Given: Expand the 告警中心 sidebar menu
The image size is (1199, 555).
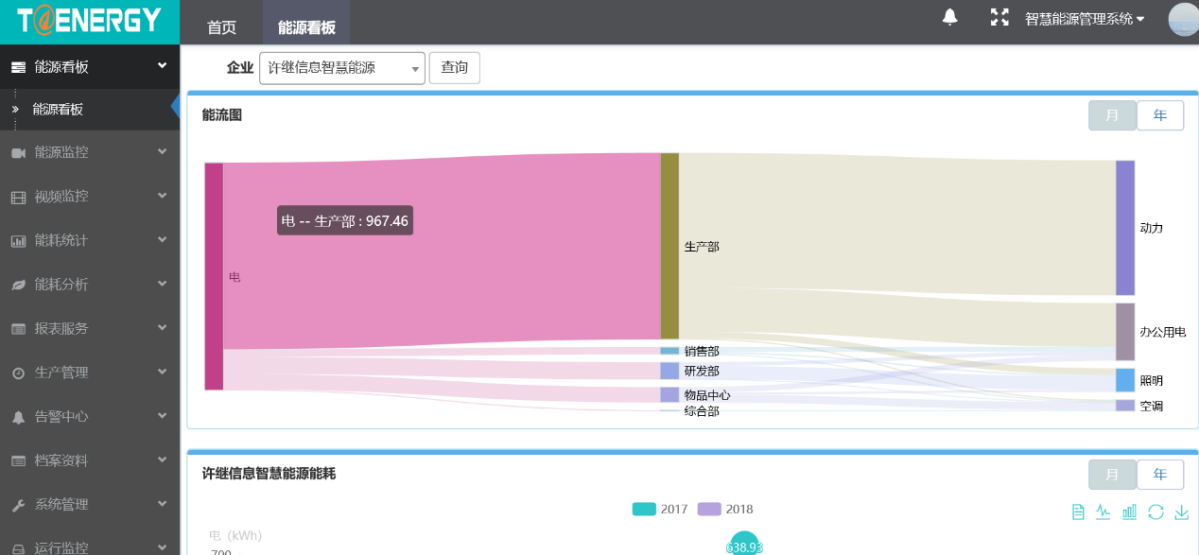Looking at the screenshot, I should click(x=90, y=416).
